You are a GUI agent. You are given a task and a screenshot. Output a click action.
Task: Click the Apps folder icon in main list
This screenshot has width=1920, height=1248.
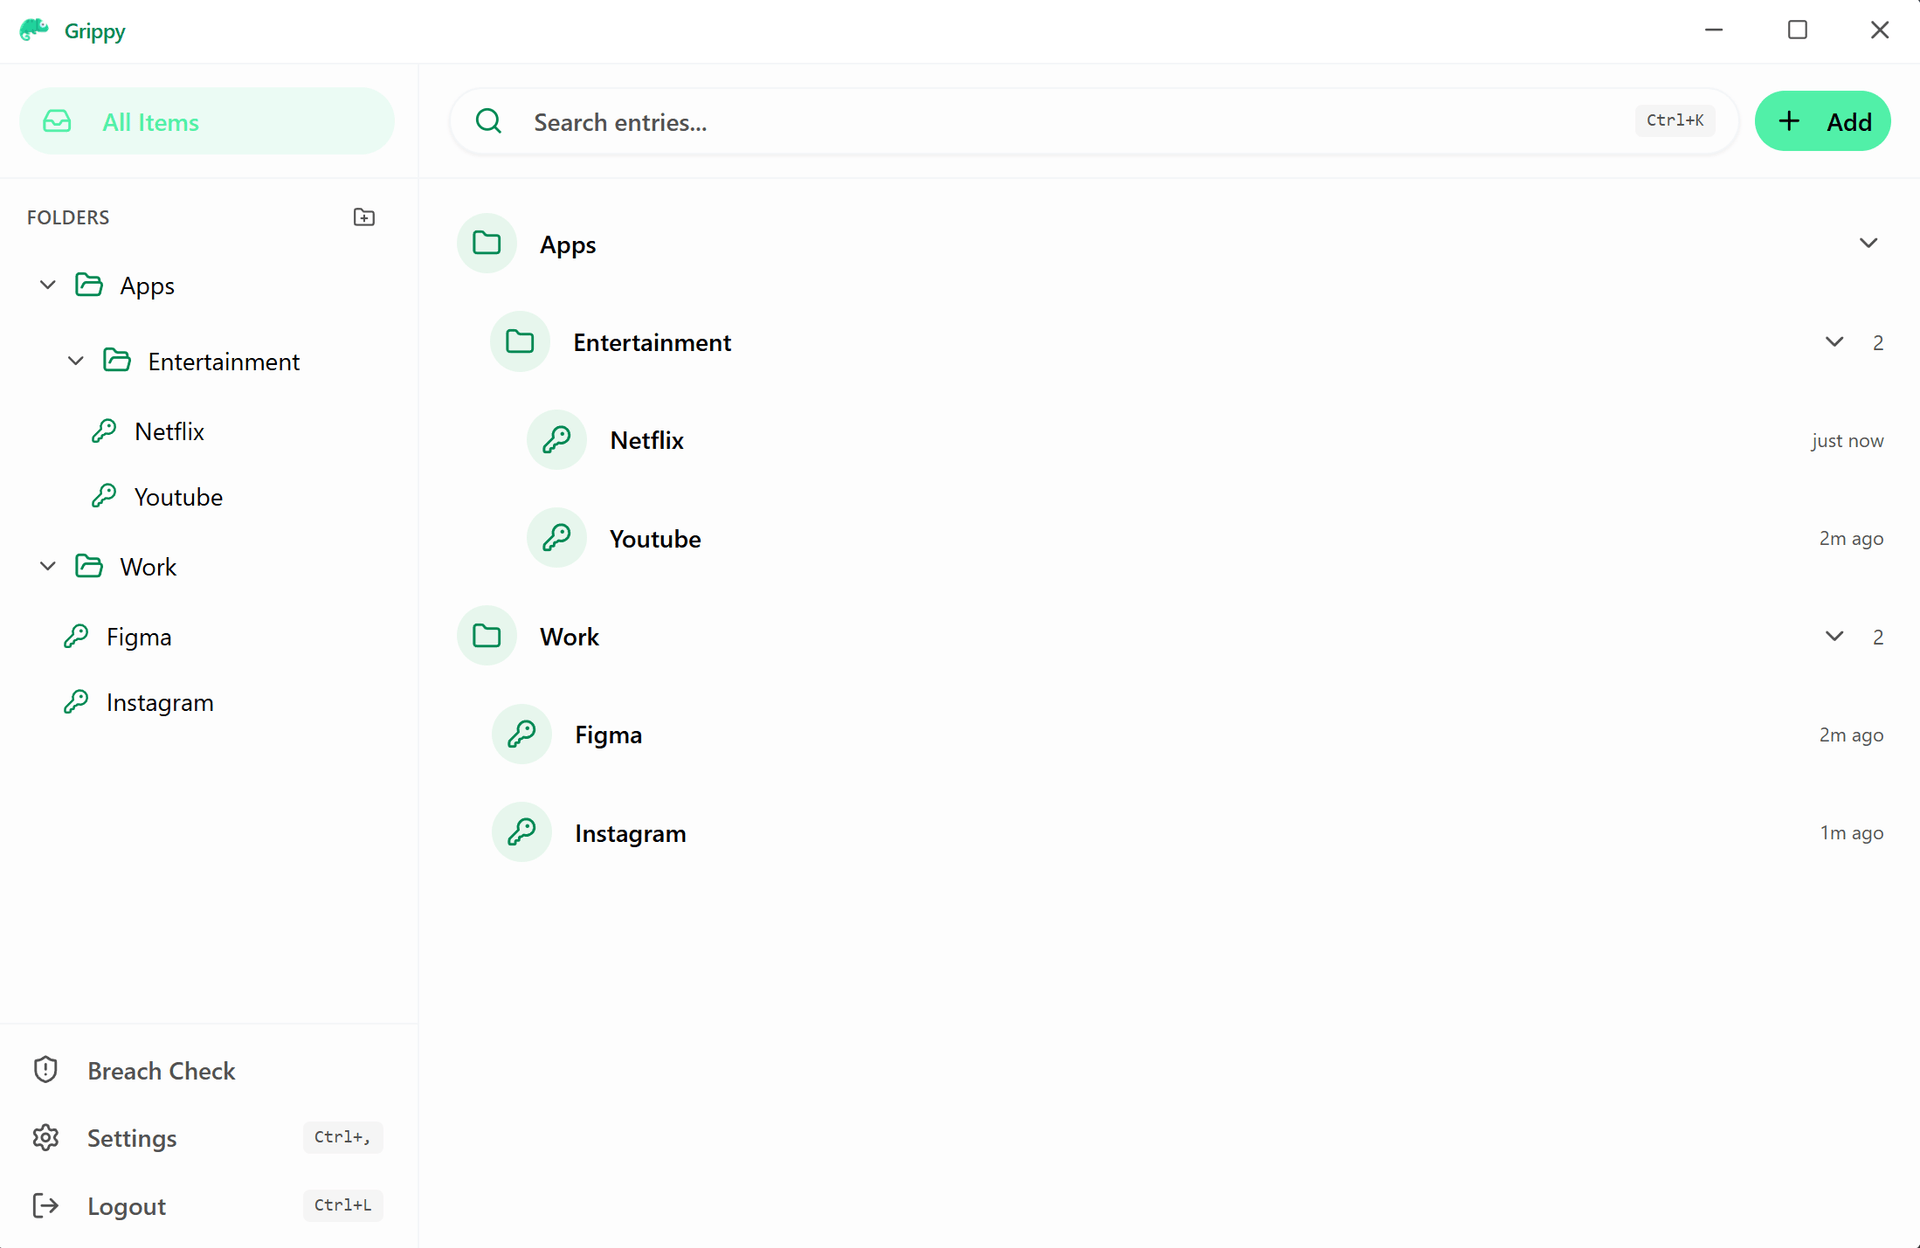(486, 242)
